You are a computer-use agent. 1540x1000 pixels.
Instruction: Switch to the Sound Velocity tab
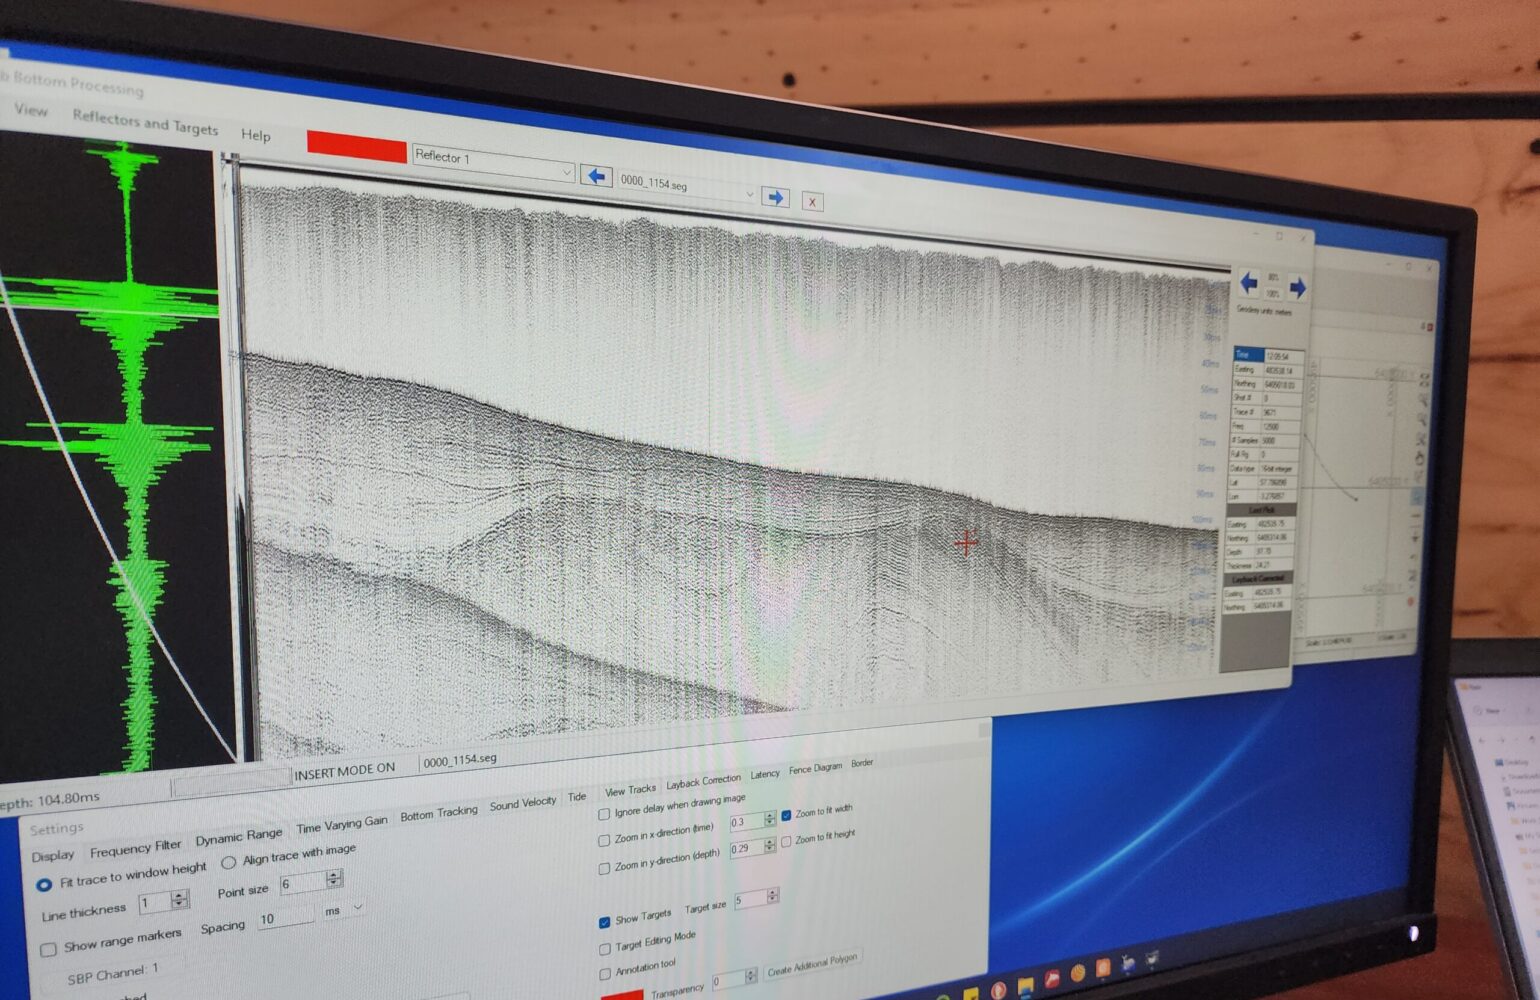click(523, 804)
